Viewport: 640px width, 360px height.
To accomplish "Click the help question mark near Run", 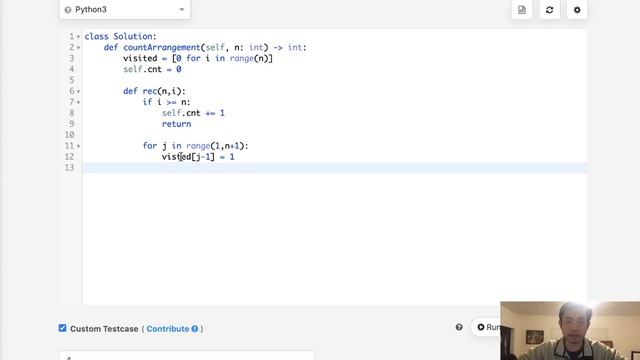I will (x=459, y=327).
